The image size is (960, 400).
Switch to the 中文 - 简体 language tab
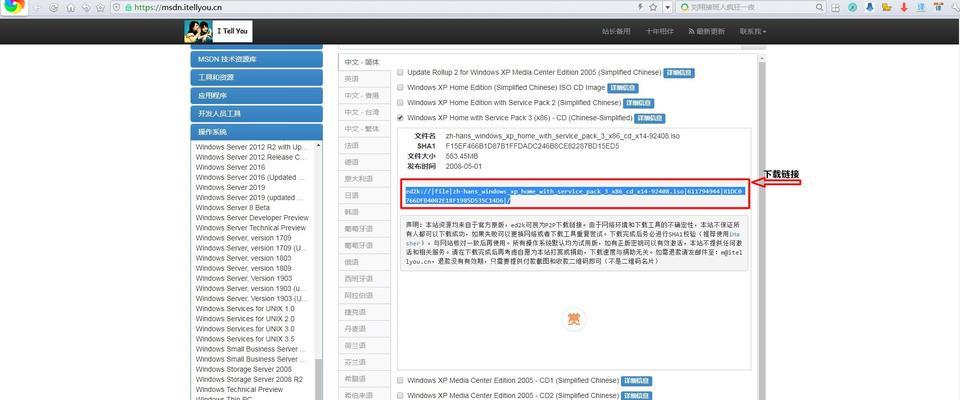[x=363, y=62]
